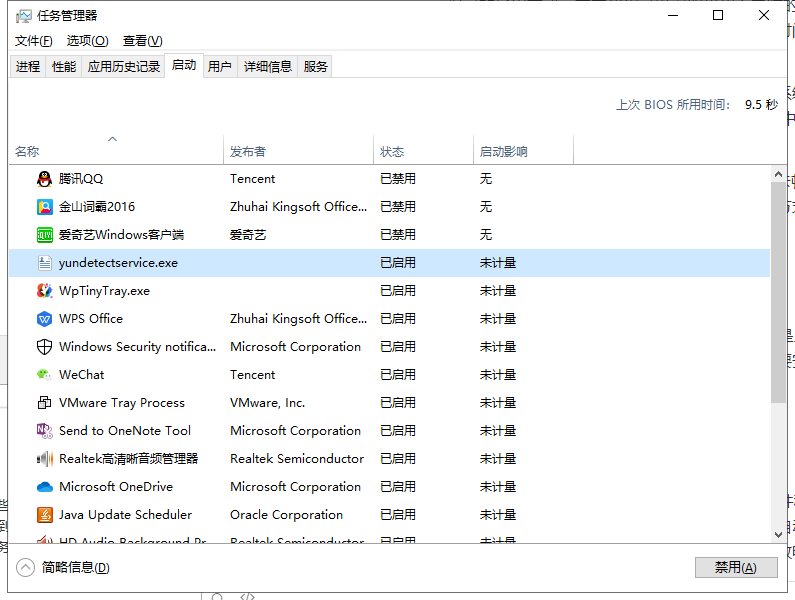Click Oracle Corporation publisher cell
795x600 pixels.
286,515
